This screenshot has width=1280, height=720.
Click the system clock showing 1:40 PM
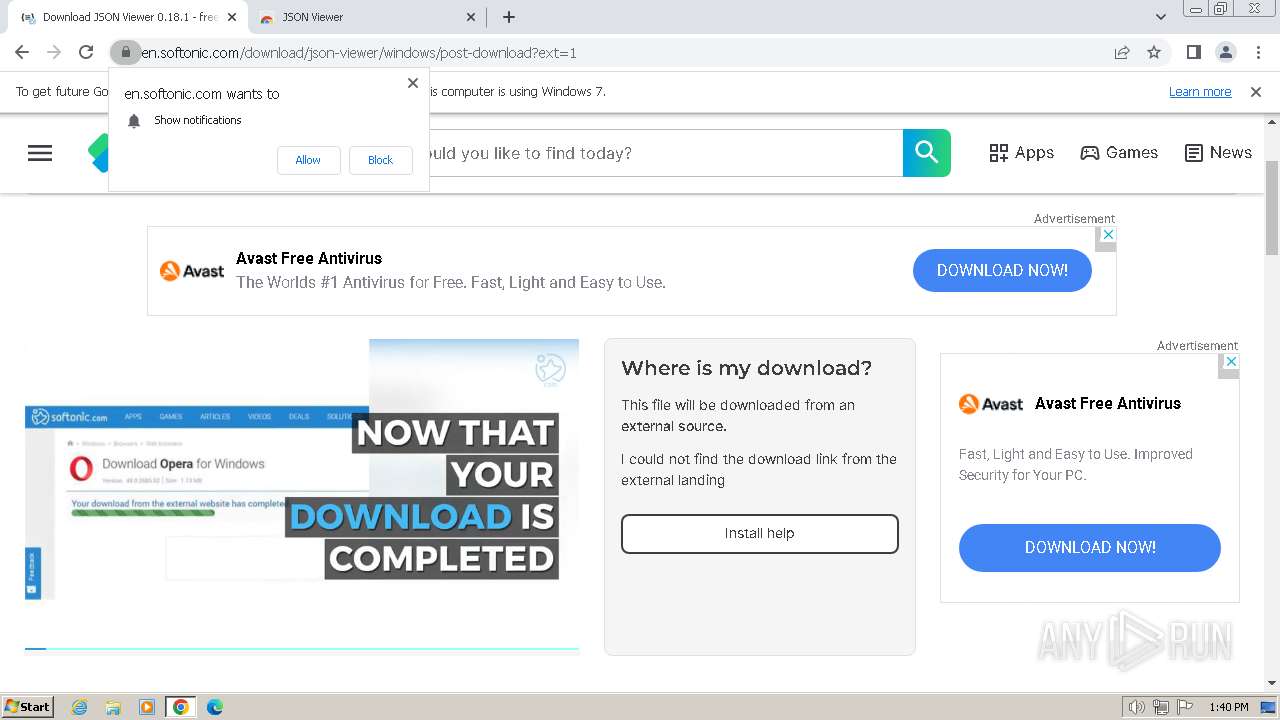pyautogui.click(x=1228, y=707)
